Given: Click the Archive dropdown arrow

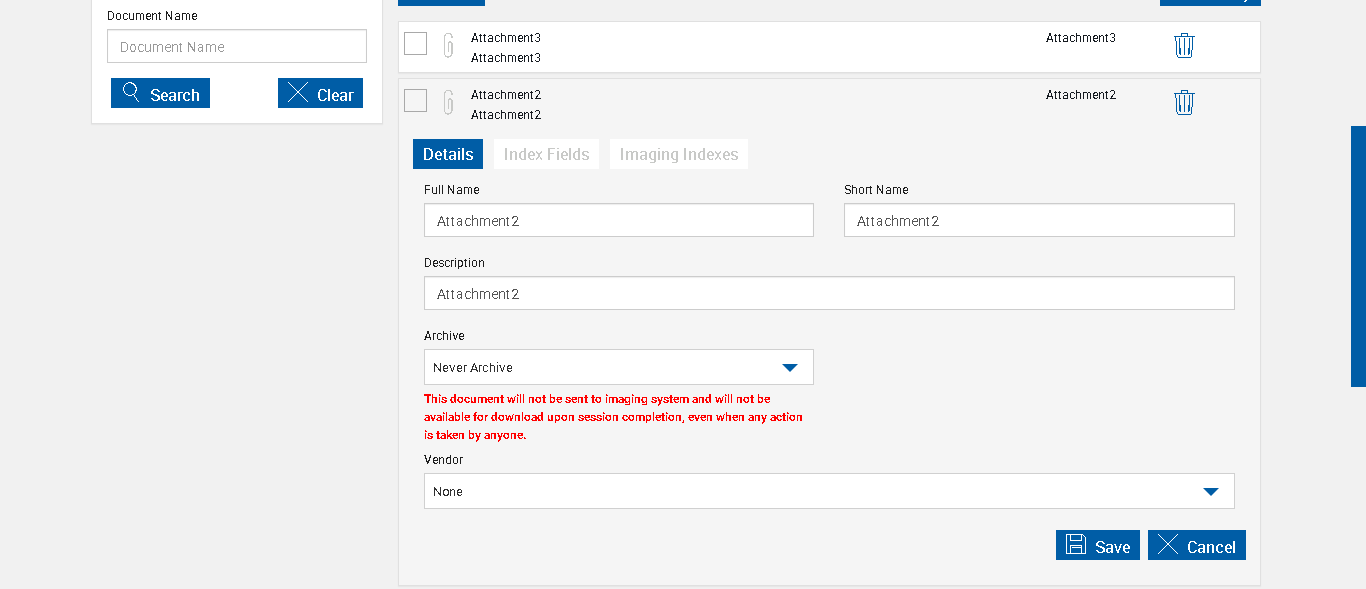Looking at the screenshot, I should tap(790, 368).
